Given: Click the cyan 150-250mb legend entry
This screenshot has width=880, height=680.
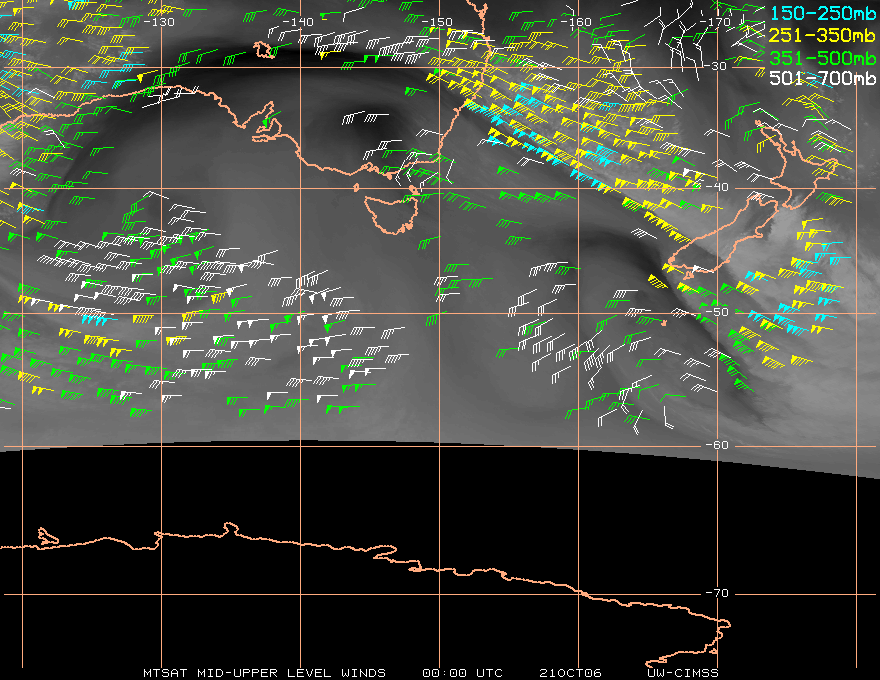Looking at the screenshot, I should coord(822,13).
